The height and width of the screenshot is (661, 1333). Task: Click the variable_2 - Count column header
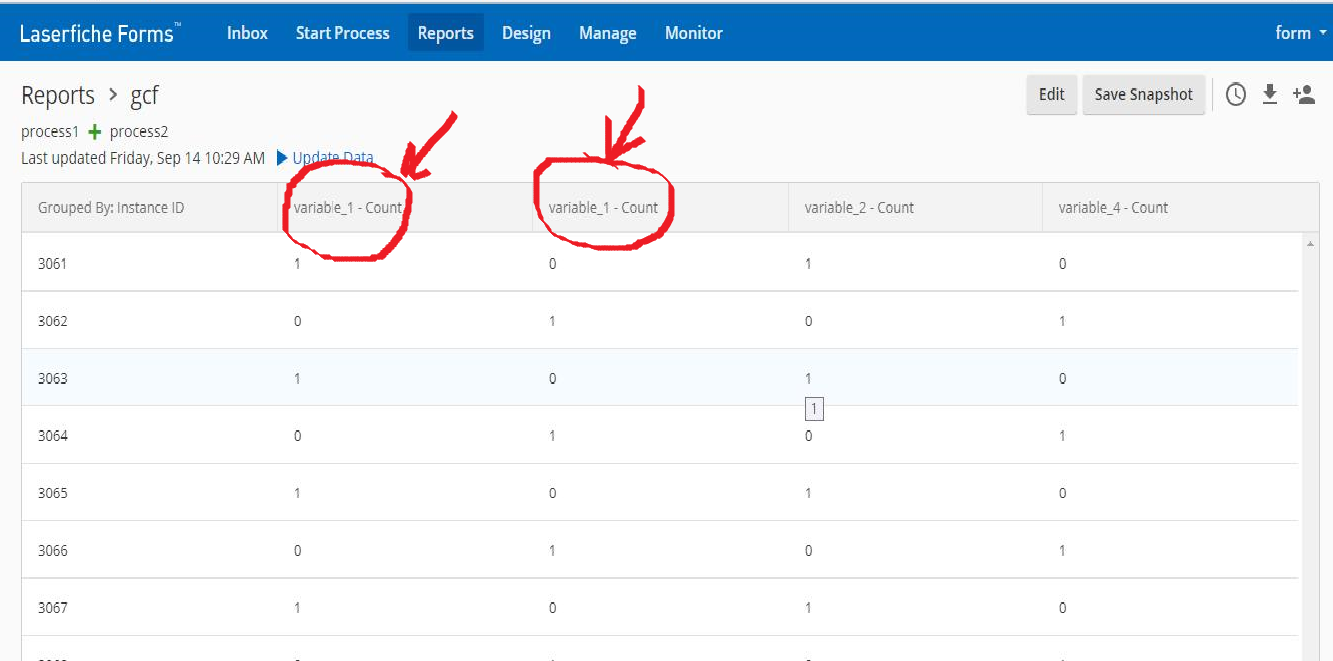859,208
